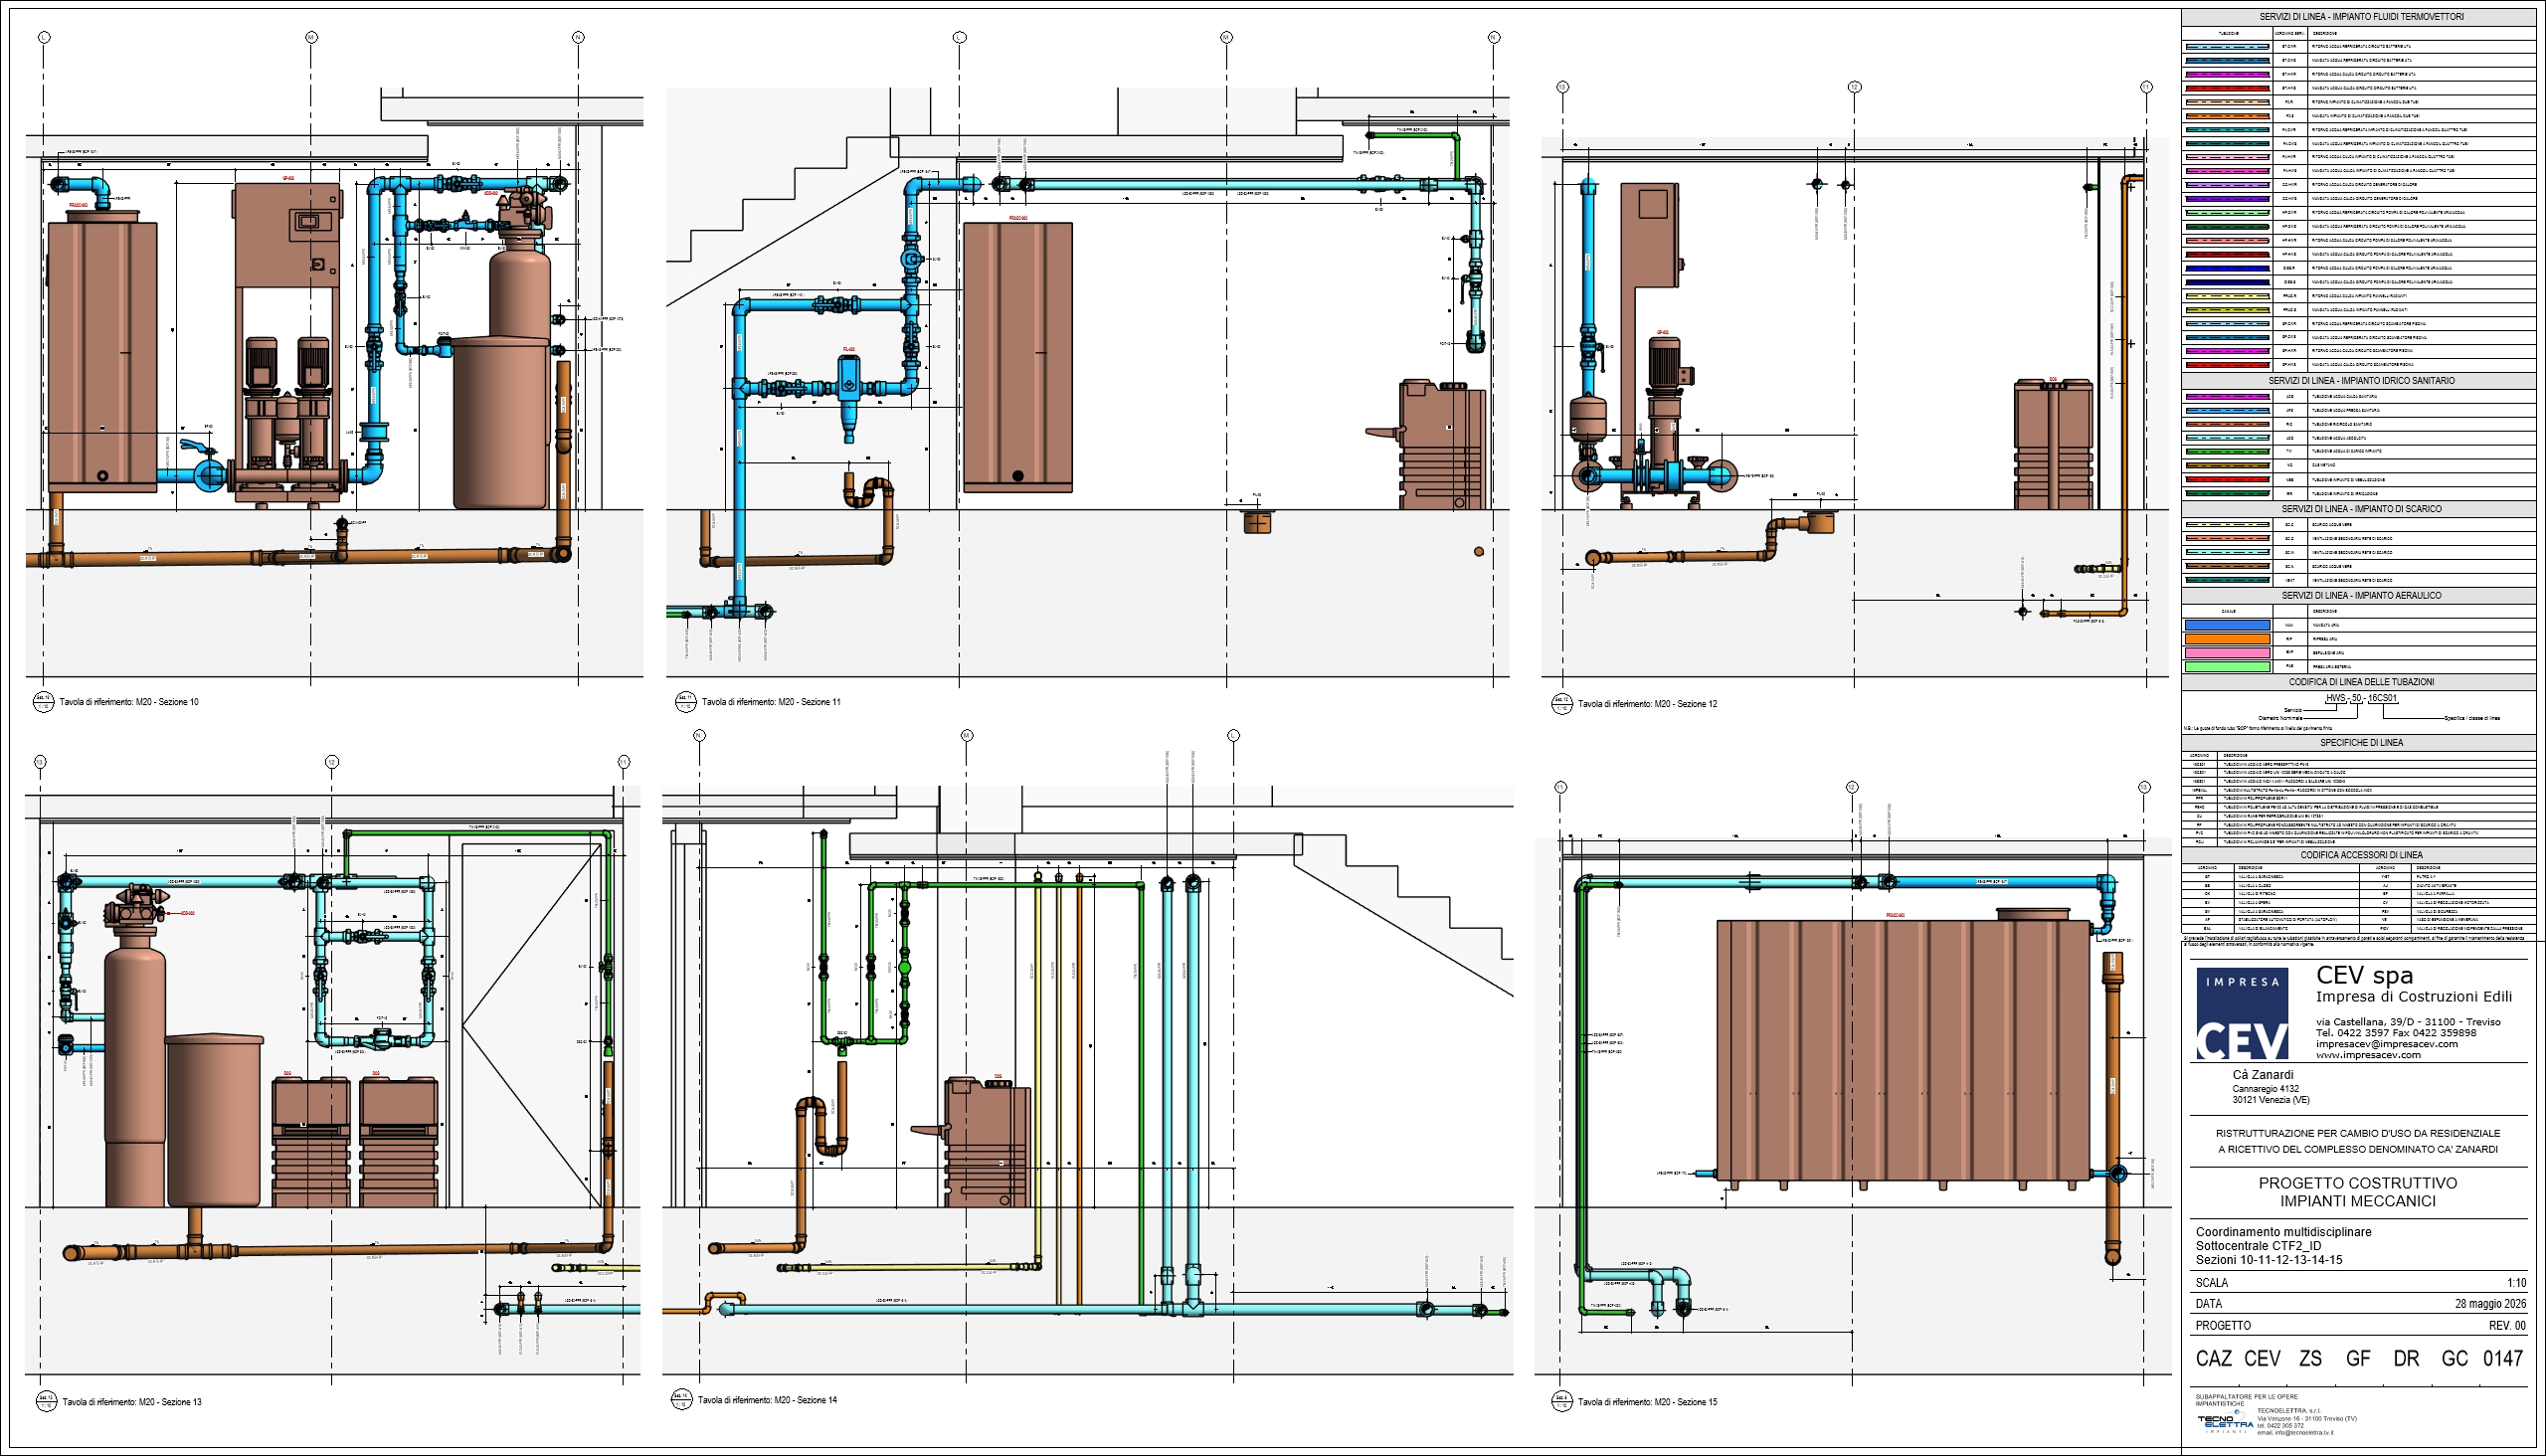The image size is (2546, 1456).
Task: Click 'Tavola di riferimento: M20 - Sezione 14' caption
Action: (768, 1400)
